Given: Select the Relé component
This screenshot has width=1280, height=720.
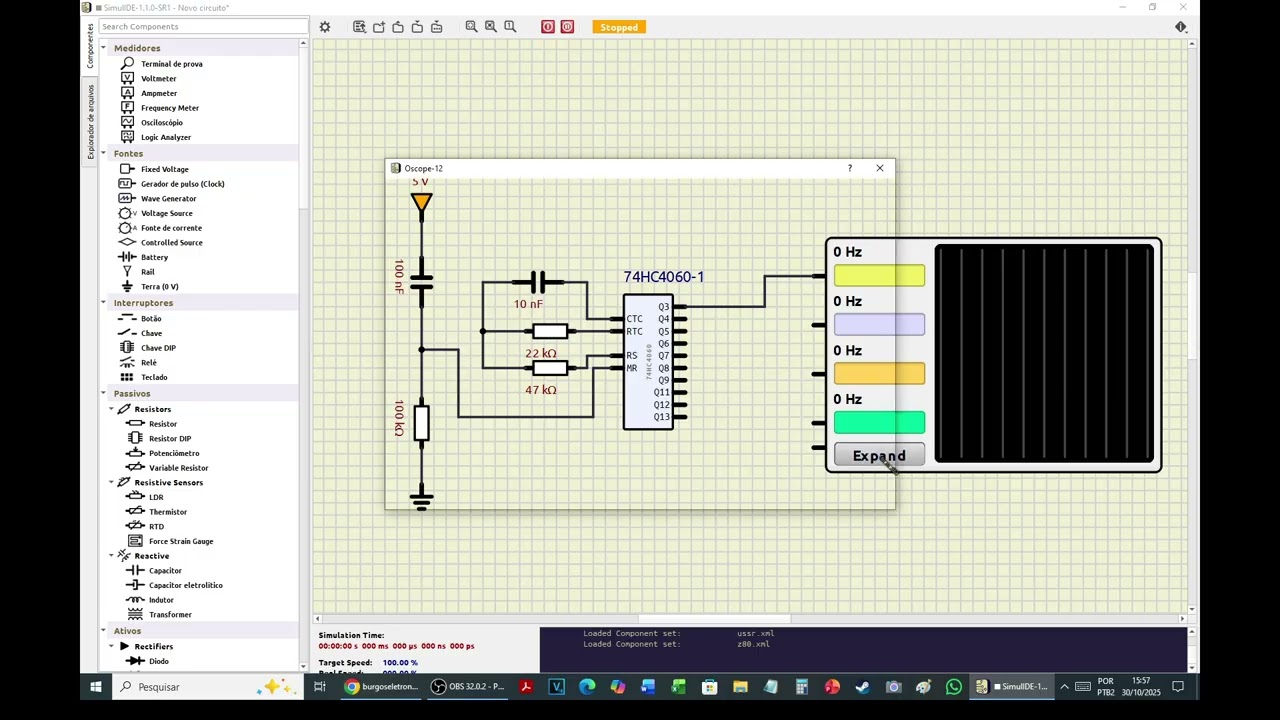Looking at the screenshot, I should click(148, 363).
